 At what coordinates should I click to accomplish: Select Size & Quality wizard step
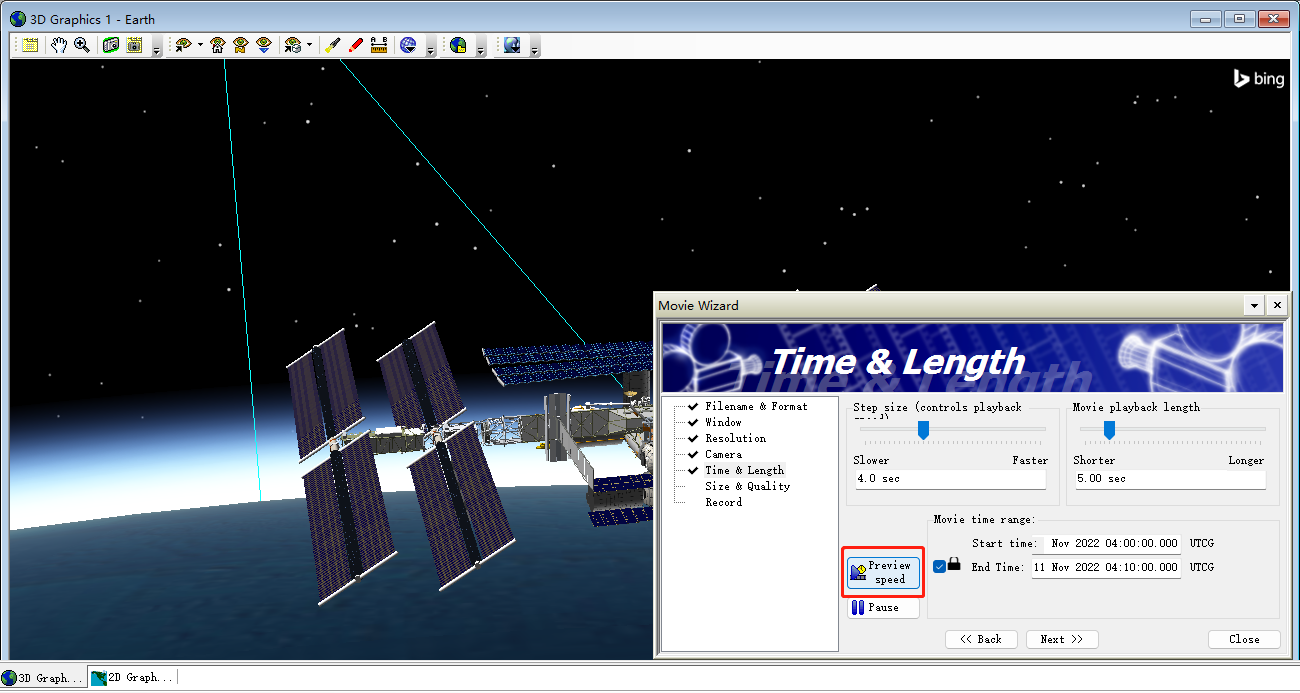(747, 486)
